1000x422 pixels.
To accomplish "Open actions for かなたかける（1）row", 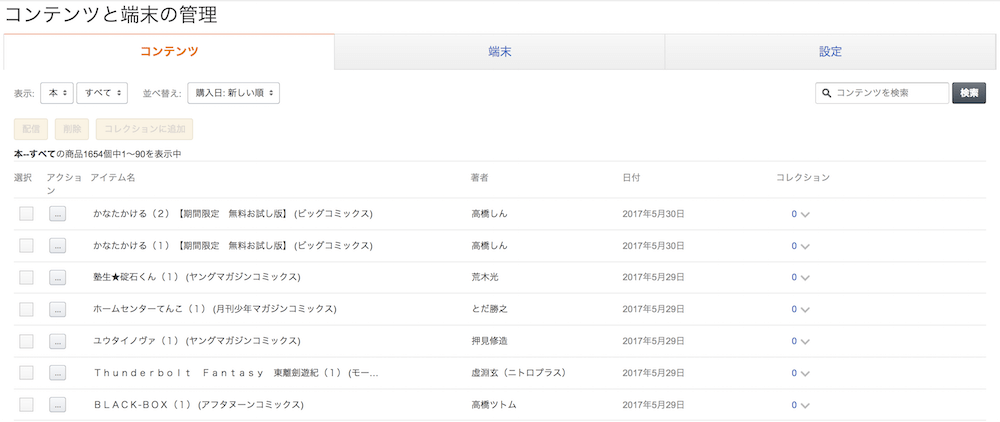I will click(57, 245).
